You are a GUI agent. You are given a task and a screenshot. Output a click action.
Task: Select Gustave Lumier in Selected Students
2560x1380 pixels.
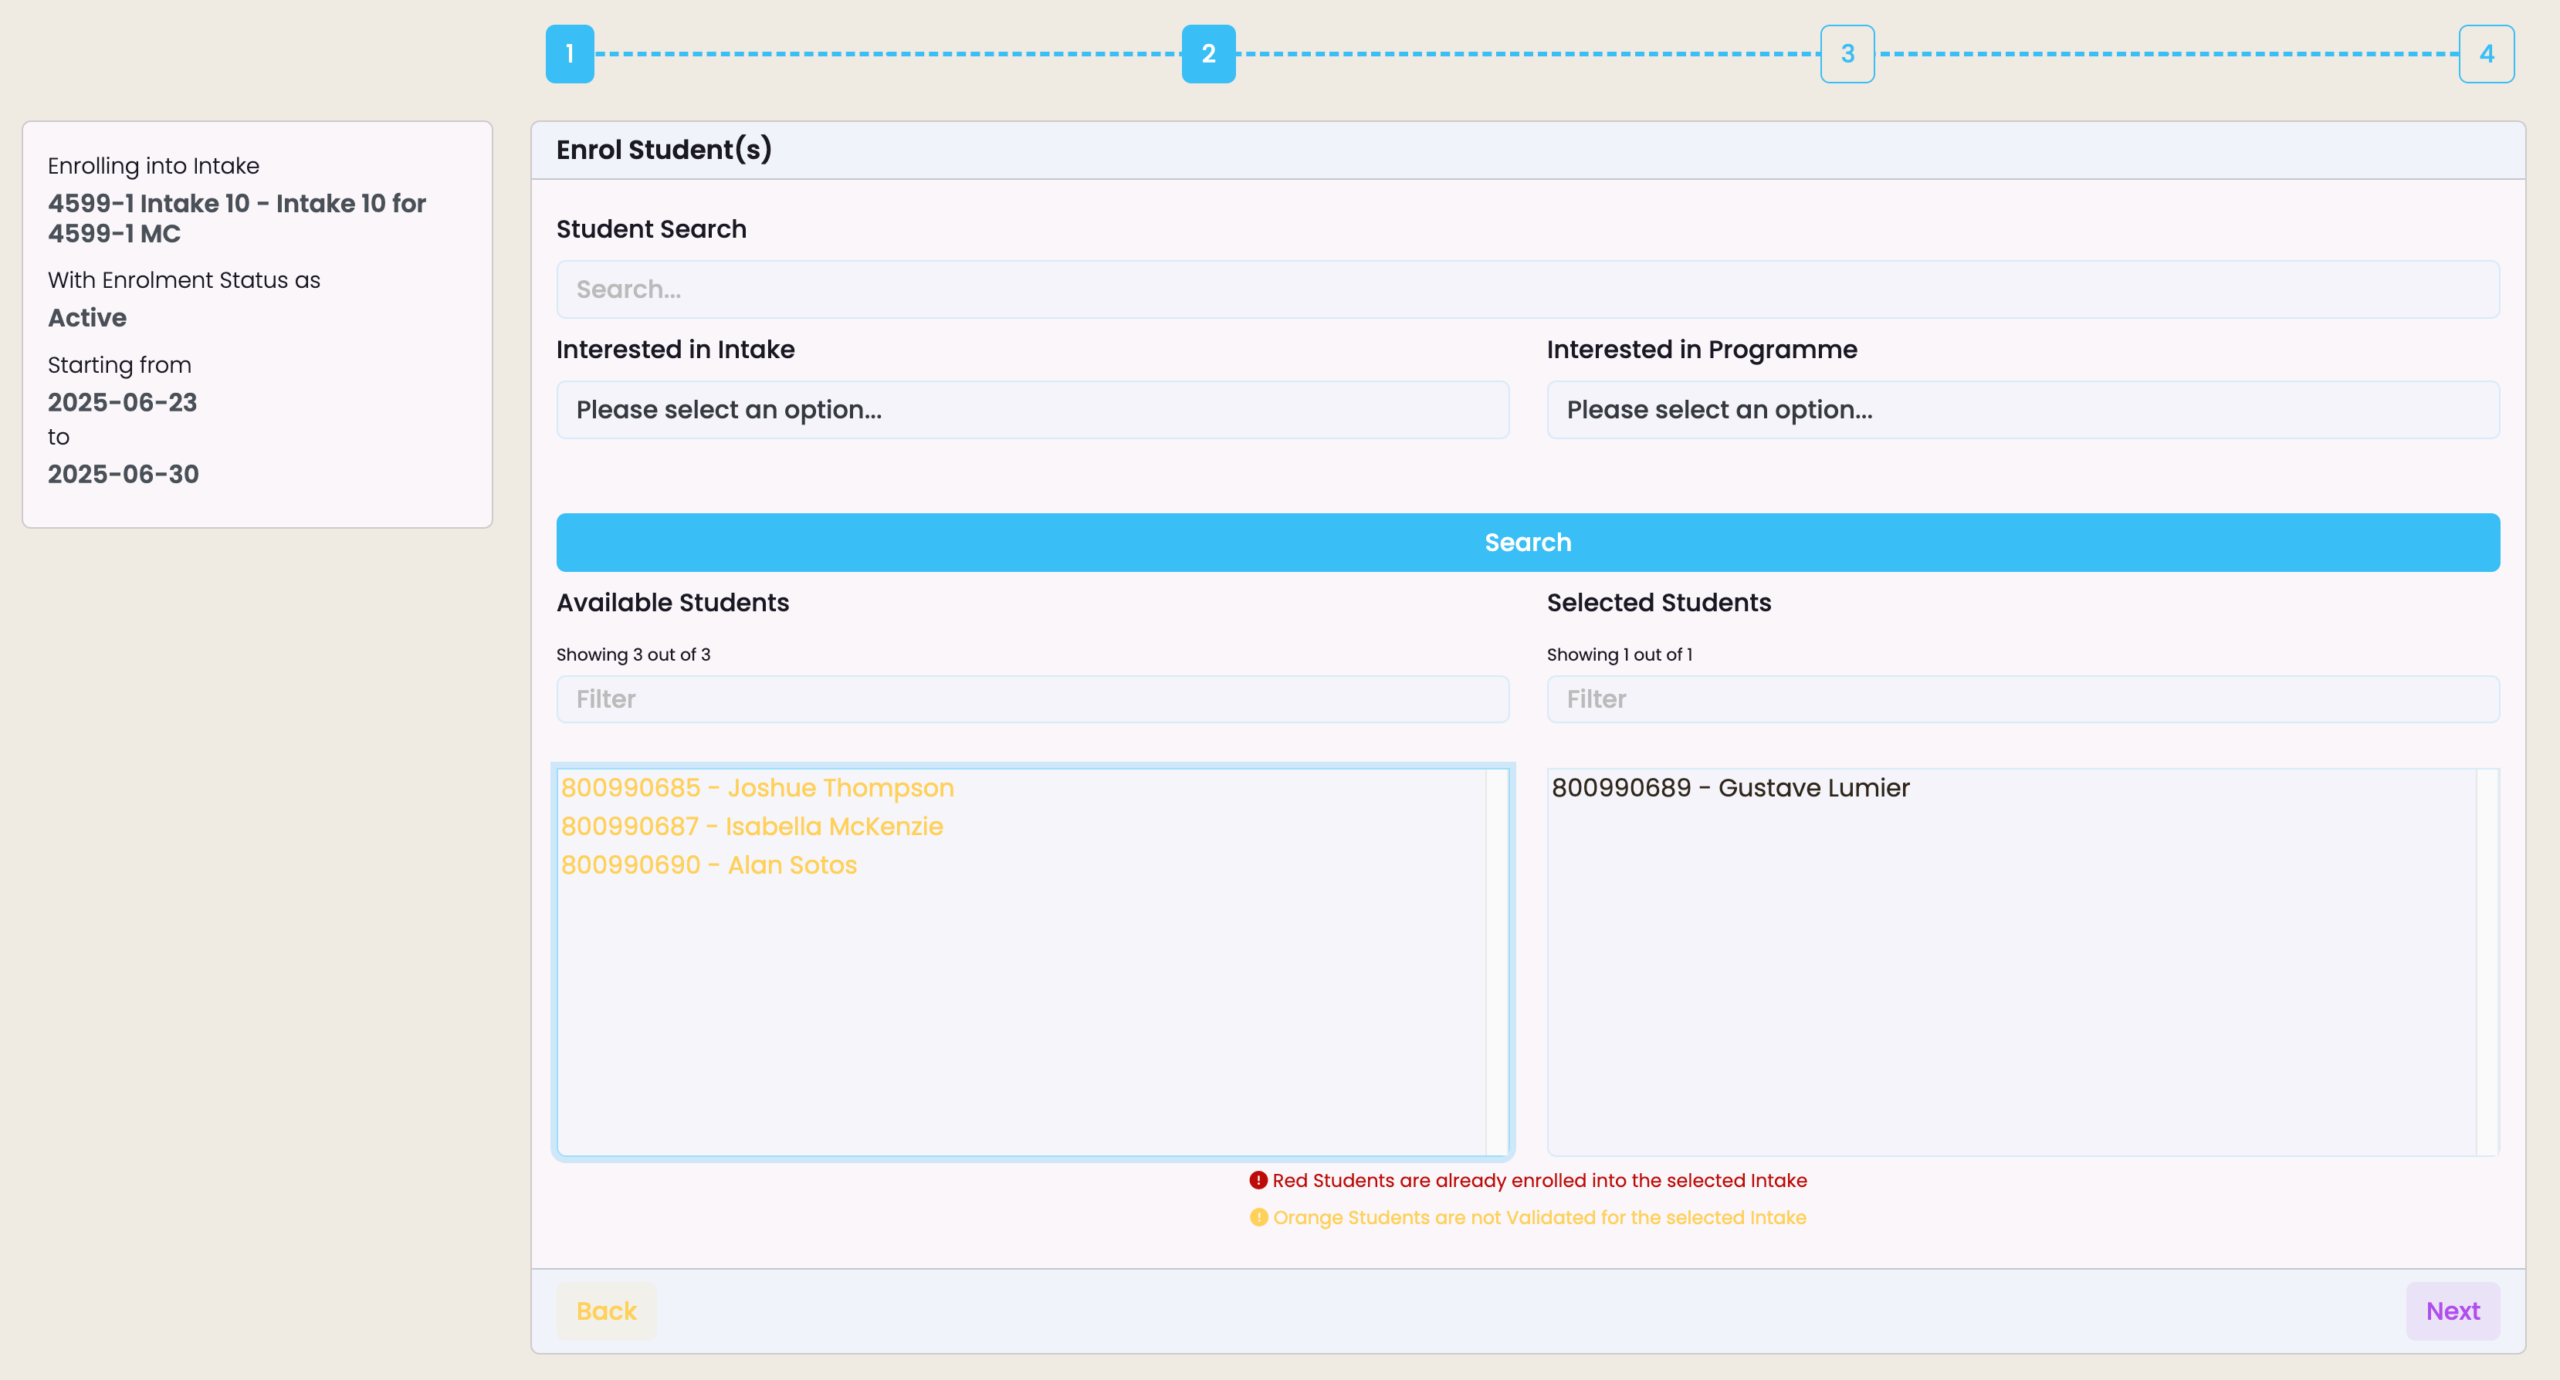click(1730, 788)
